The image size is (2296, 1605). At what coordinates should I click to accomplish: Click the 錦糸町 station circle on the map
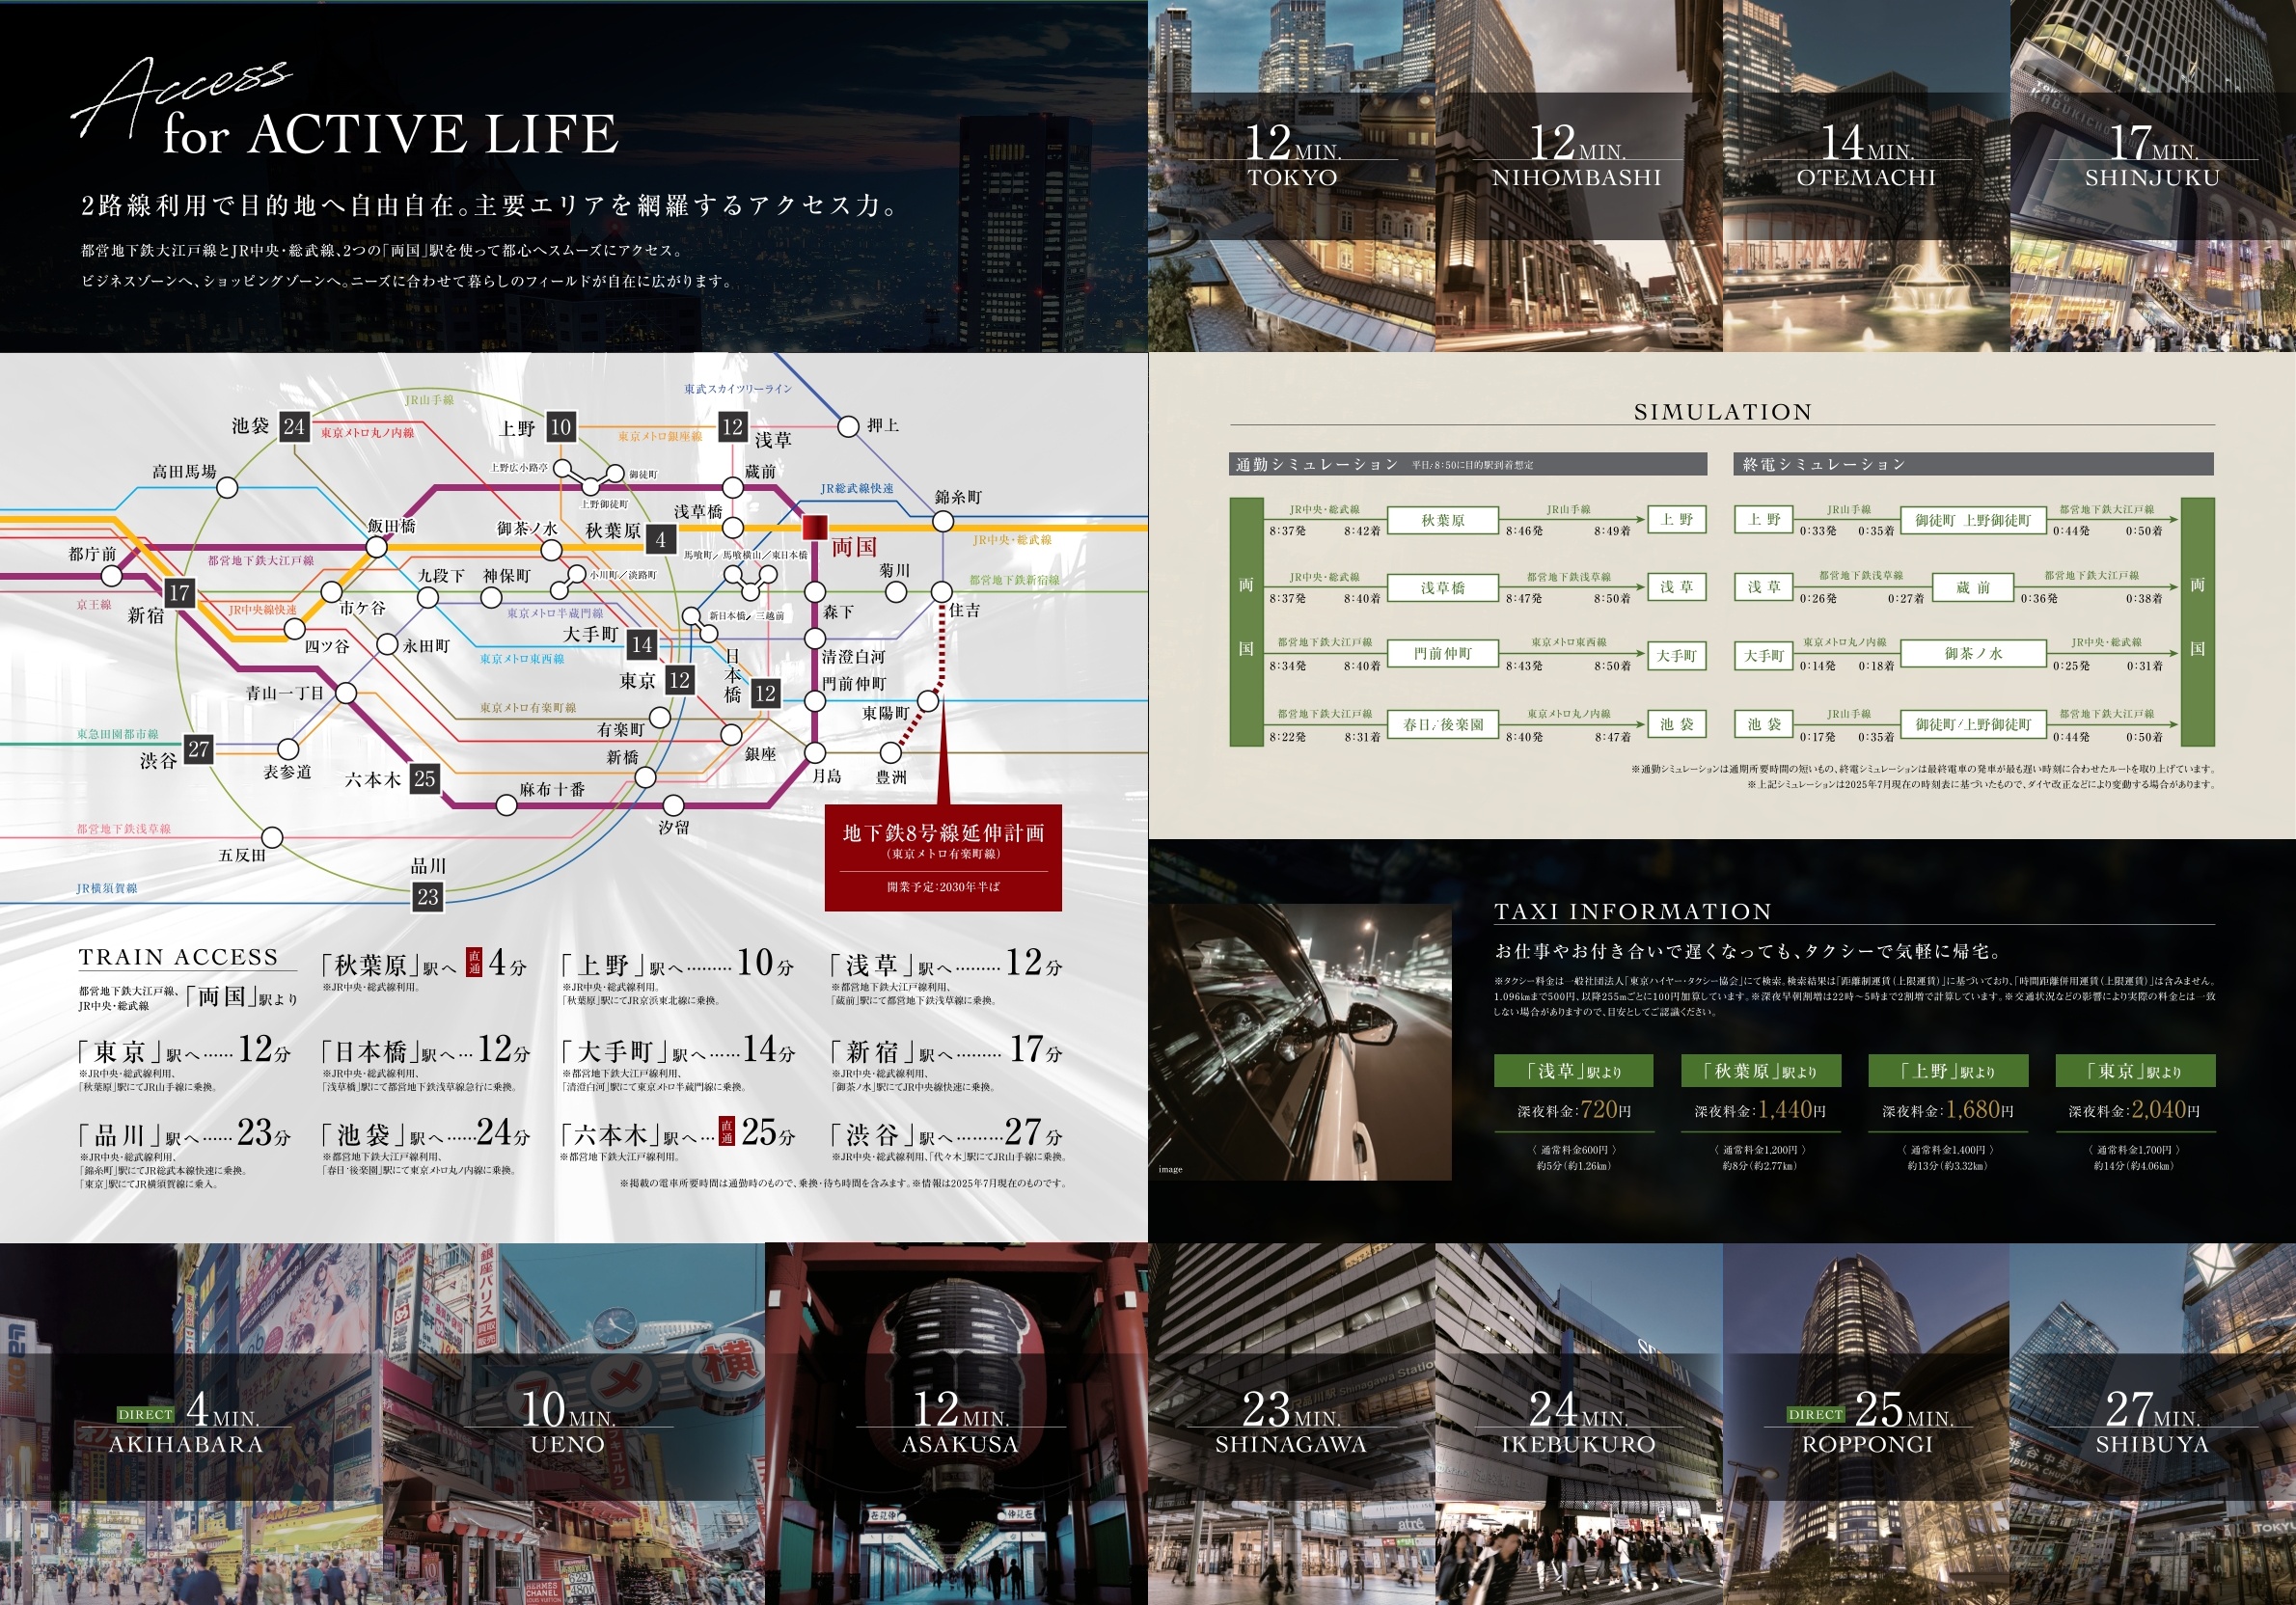(943, 521)
